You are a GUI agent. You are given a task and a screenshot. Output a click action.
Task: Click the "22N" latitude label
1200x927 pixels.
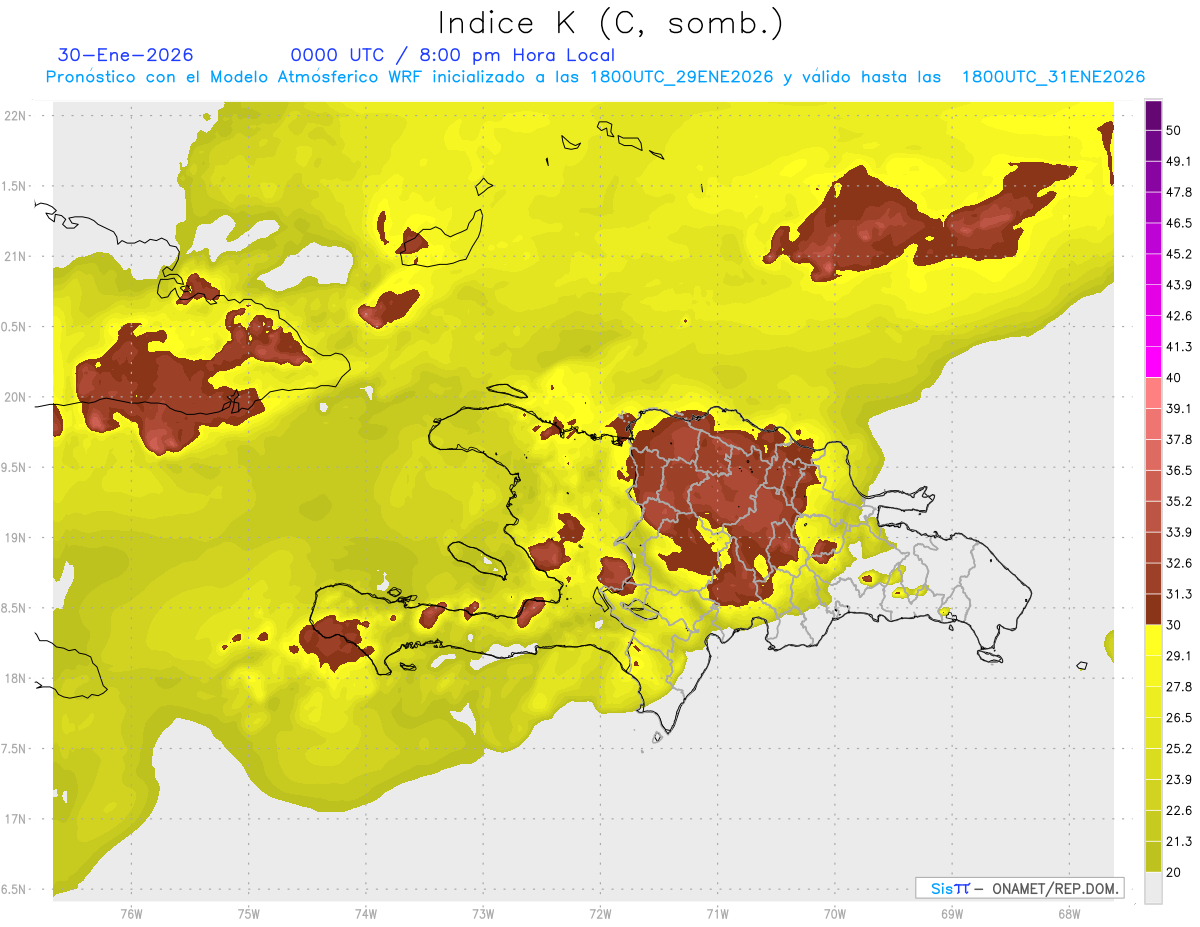tap(17, 115)
